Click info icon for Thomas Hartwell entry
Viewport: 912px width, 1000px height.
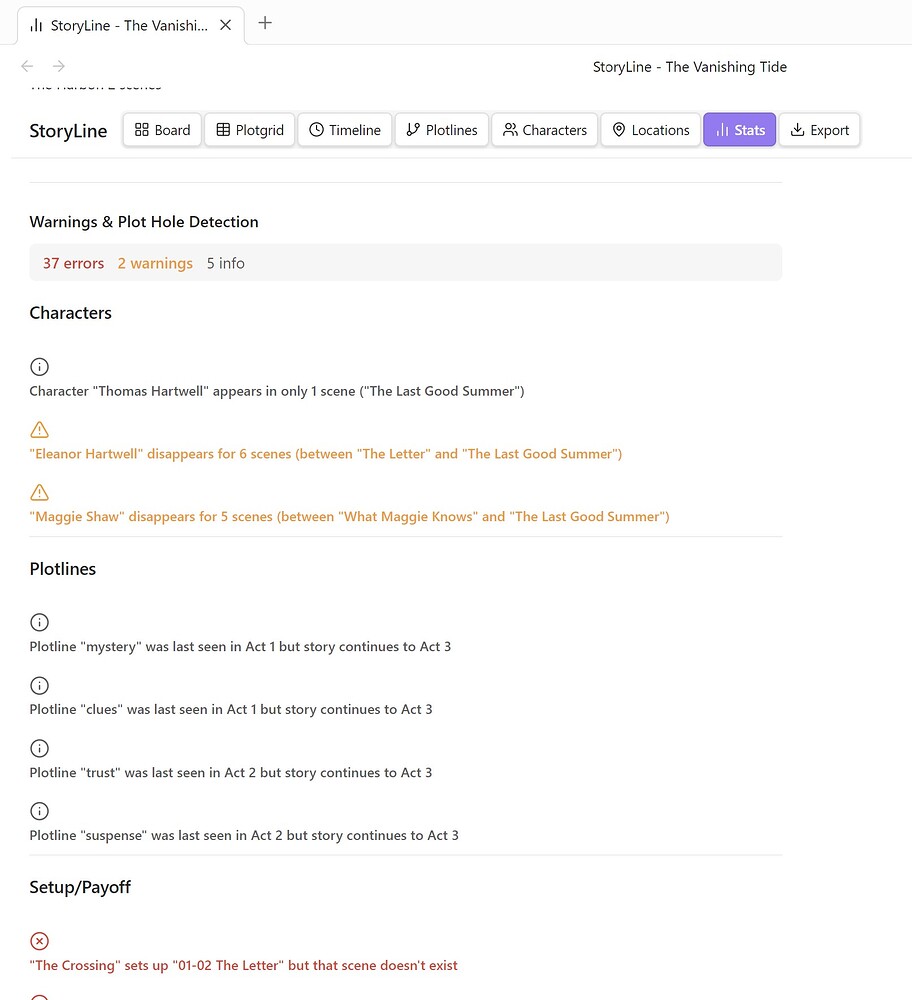tap(40, 367)
